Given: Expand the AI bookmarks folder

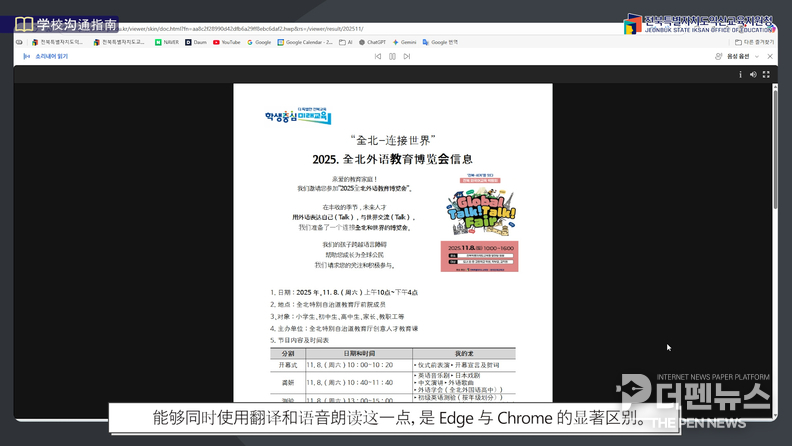Looking at the screenshot, I should click(346, 42).
